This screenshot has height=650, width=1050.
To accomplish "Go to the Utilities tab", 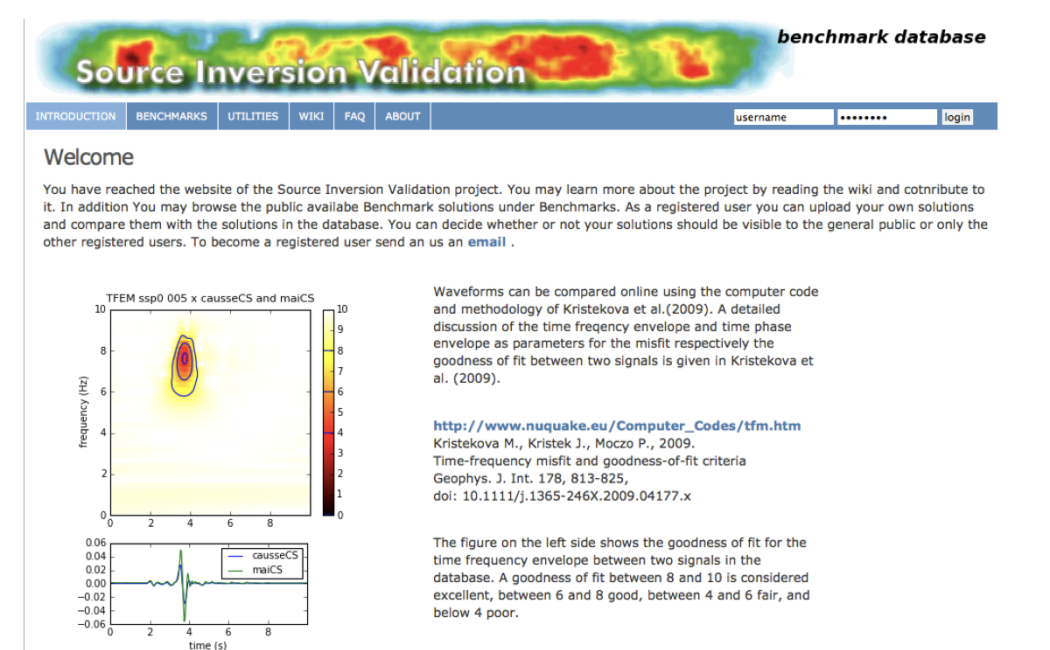I will click(x=253, y=116).
